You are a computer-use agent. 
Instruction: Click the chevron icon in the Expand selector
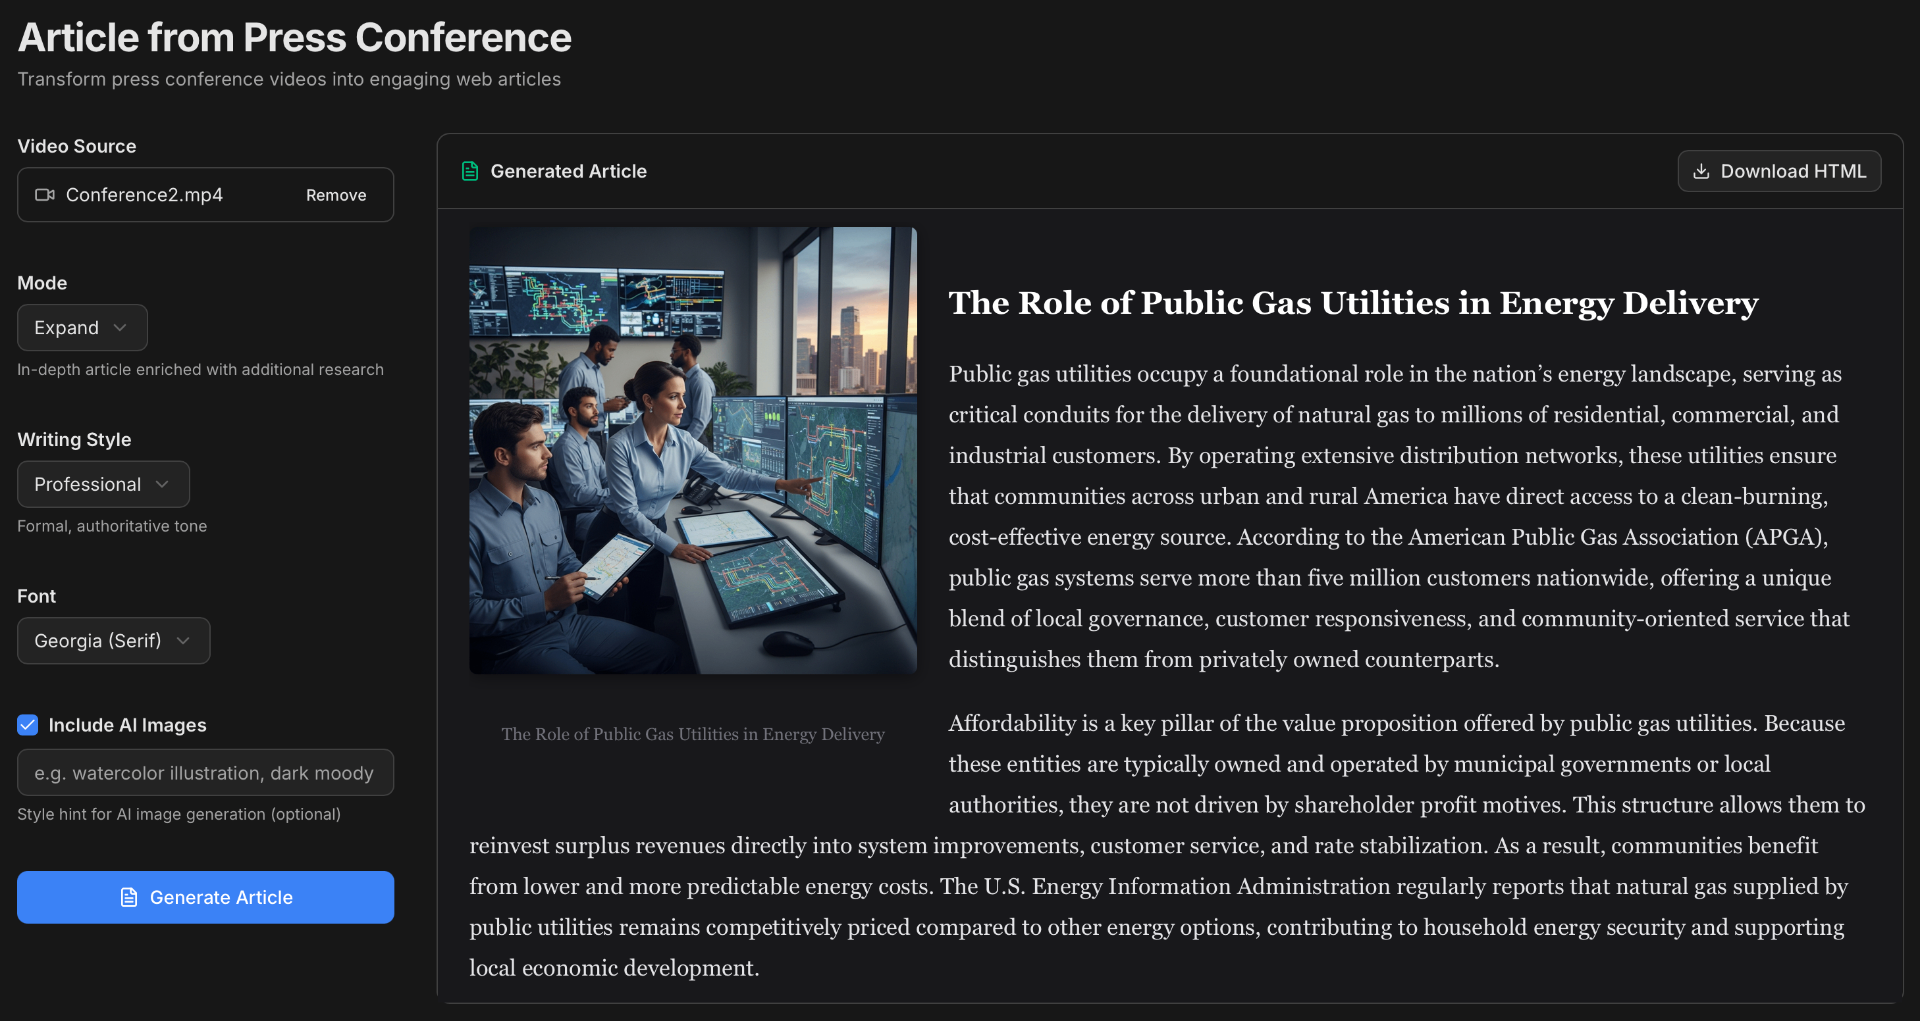pyautogui.click(x=120, y=328)
